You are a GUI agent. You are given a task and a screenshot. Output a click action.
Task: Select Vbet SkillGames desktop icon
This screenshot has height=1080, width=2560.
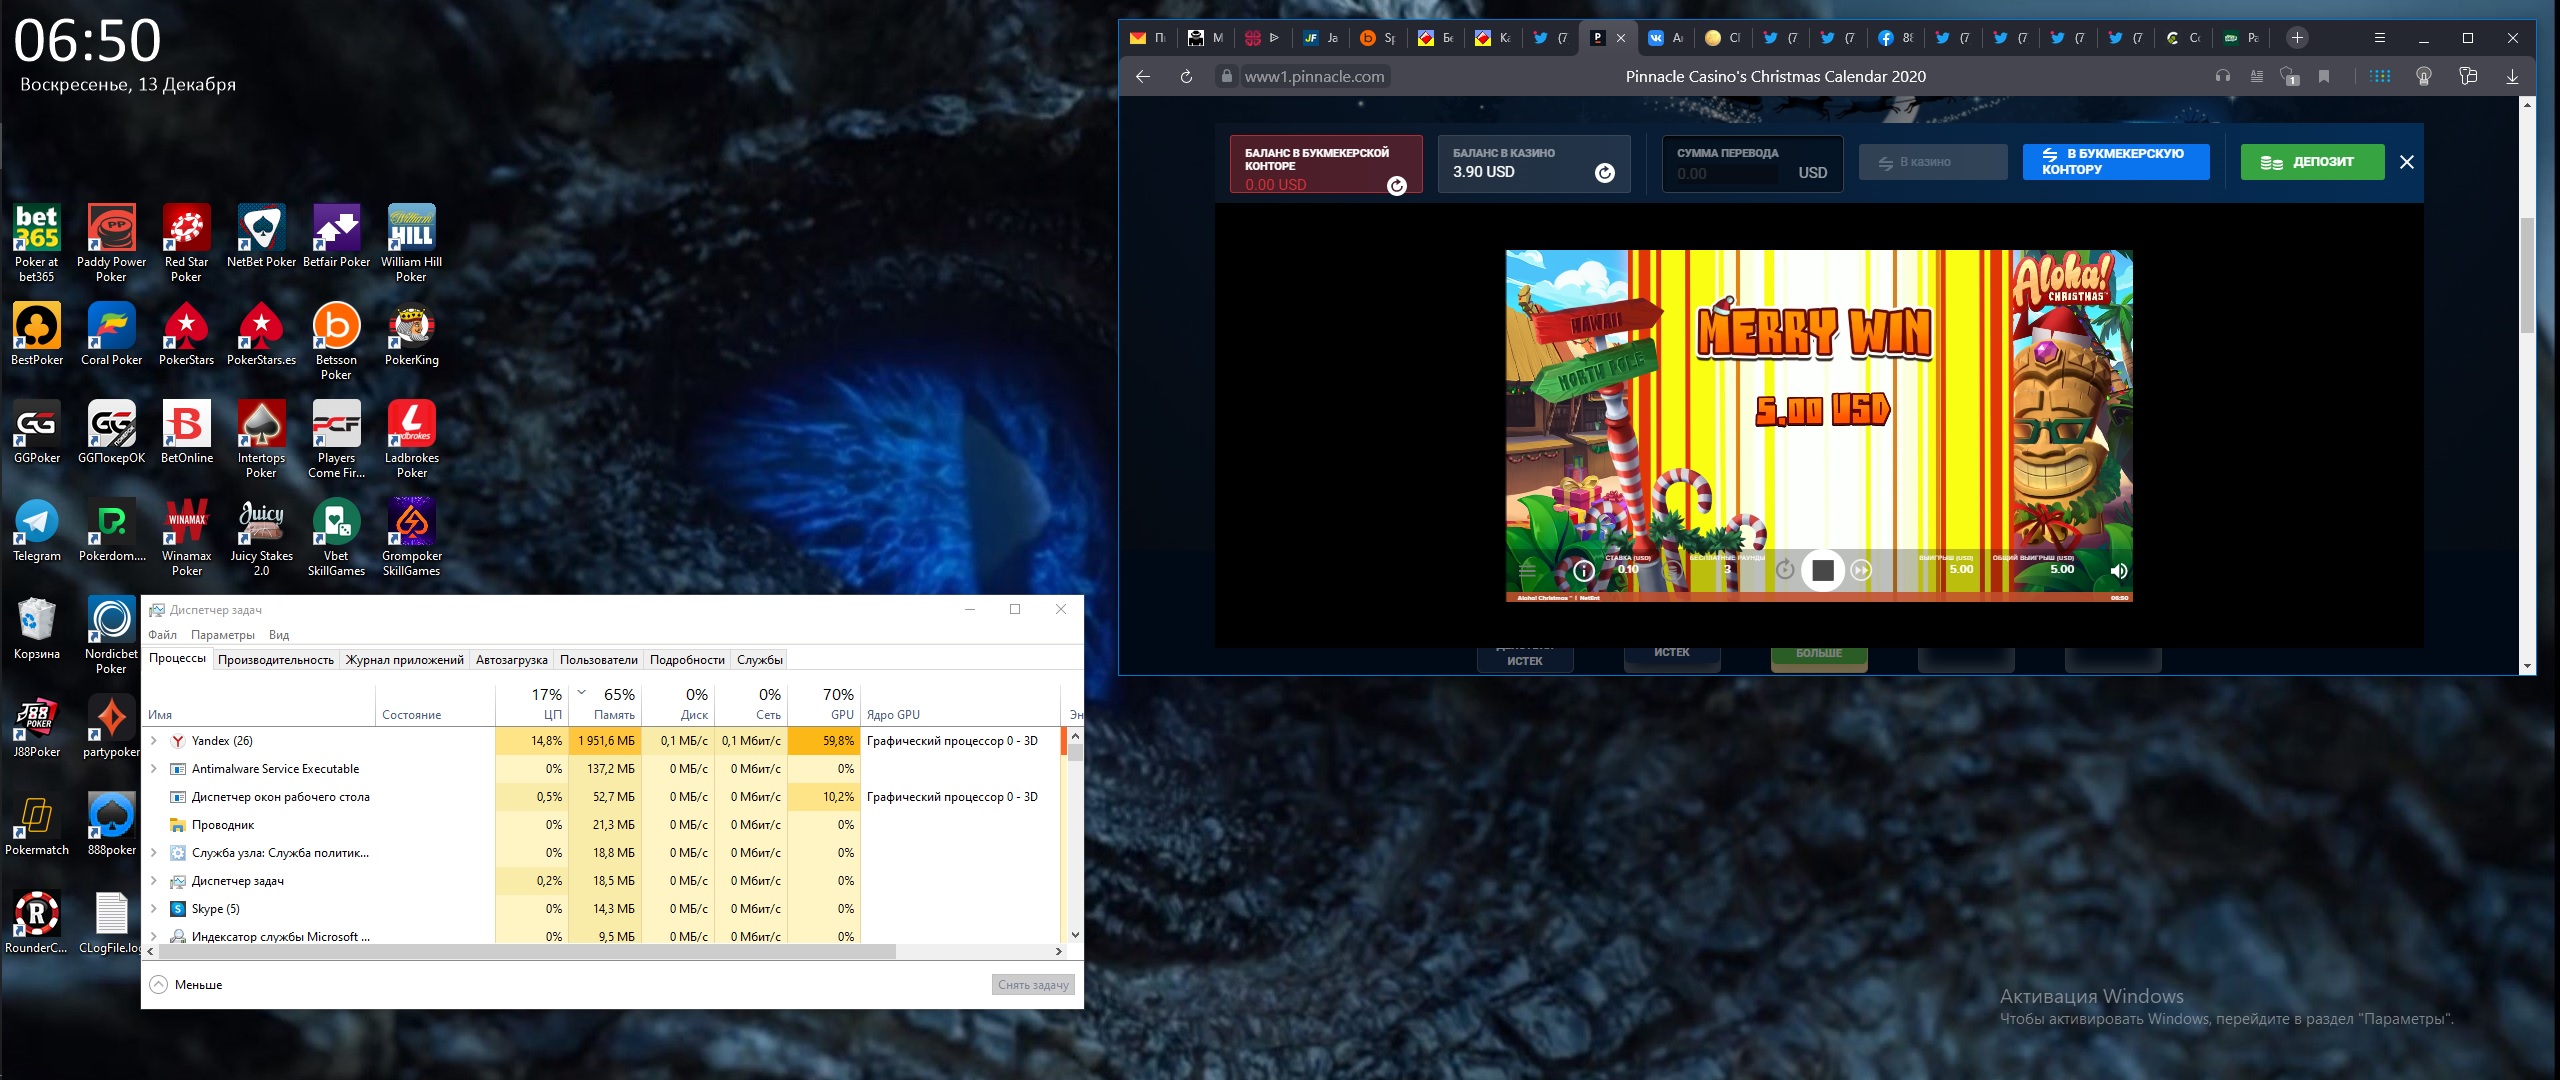(x=336, y=537)
